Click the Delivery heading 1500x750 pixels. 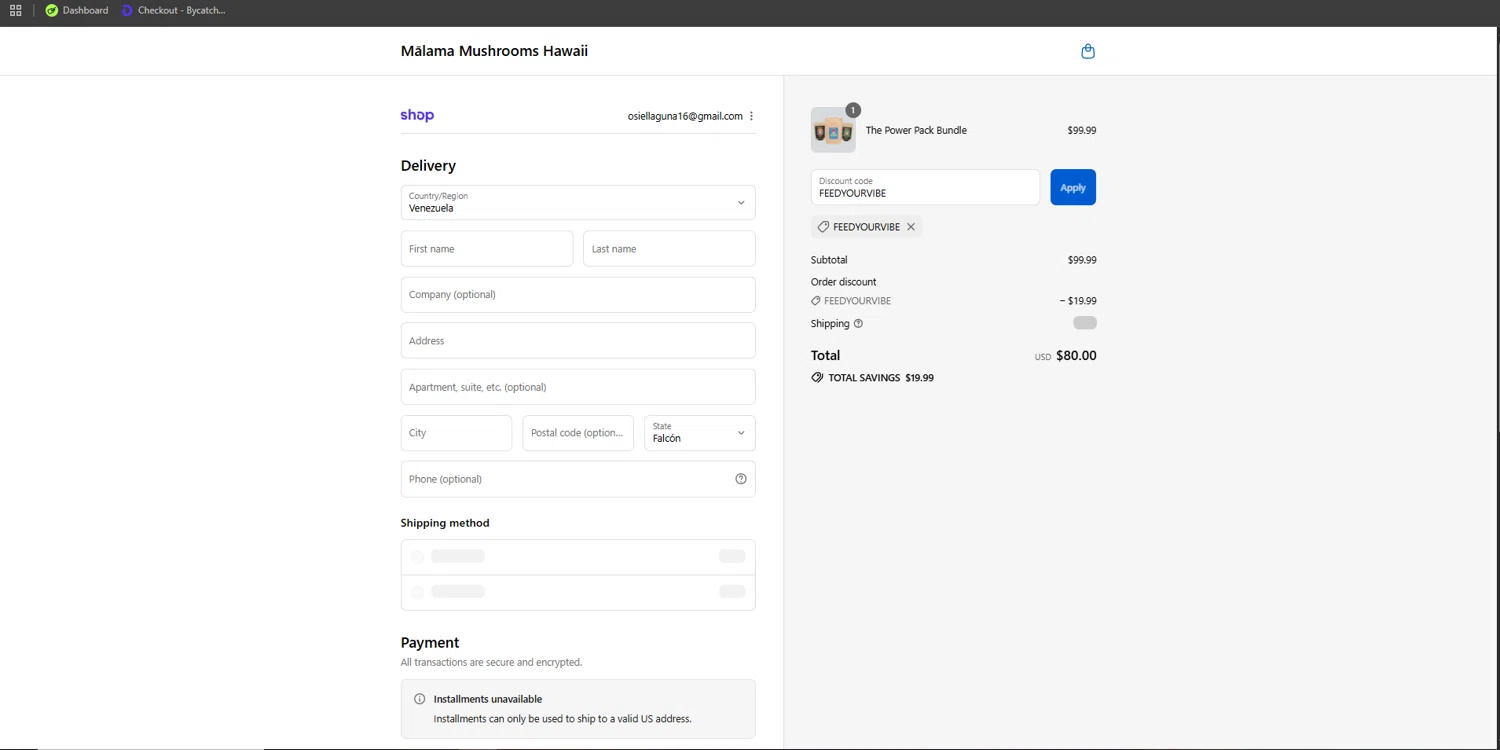point(428,166)
